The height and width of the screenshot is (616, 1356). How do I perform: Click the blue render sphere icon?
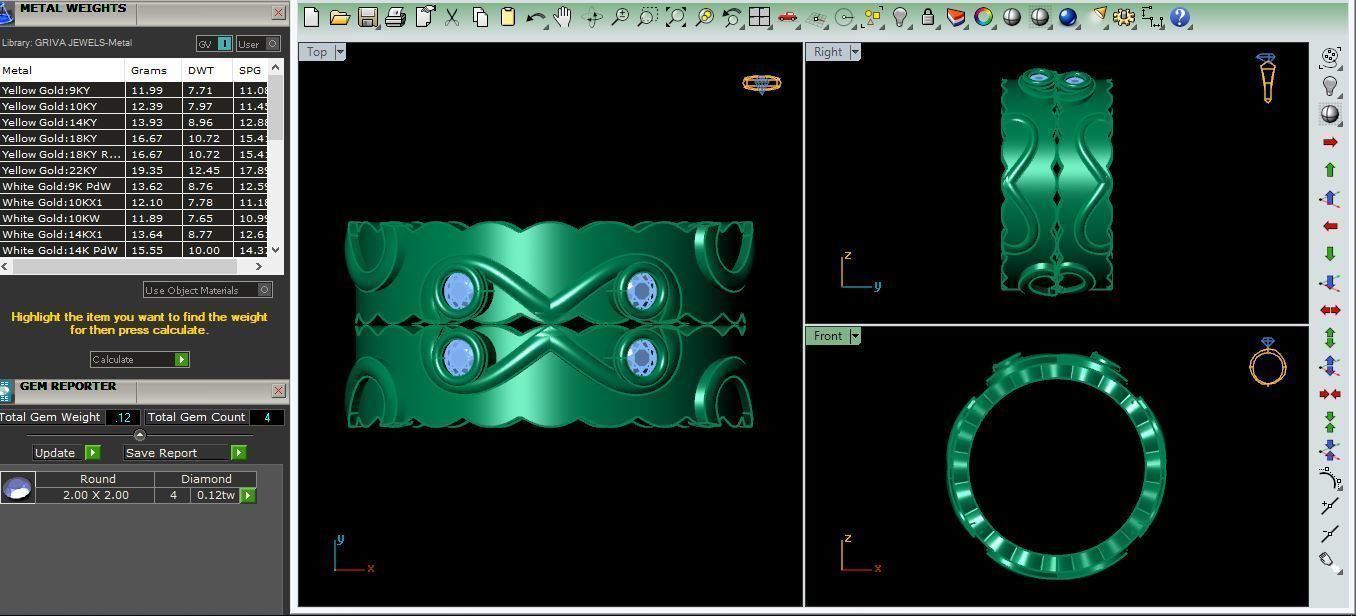pyautogui.click(x=1068, y=17)
